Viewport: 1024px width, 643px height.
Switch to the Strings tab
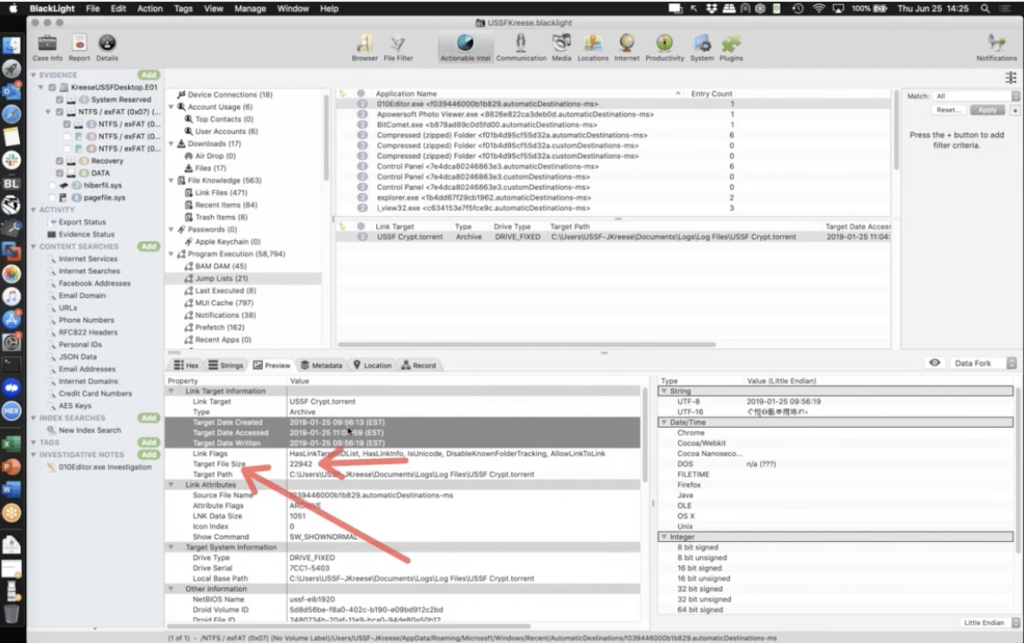tap(226, 365)
